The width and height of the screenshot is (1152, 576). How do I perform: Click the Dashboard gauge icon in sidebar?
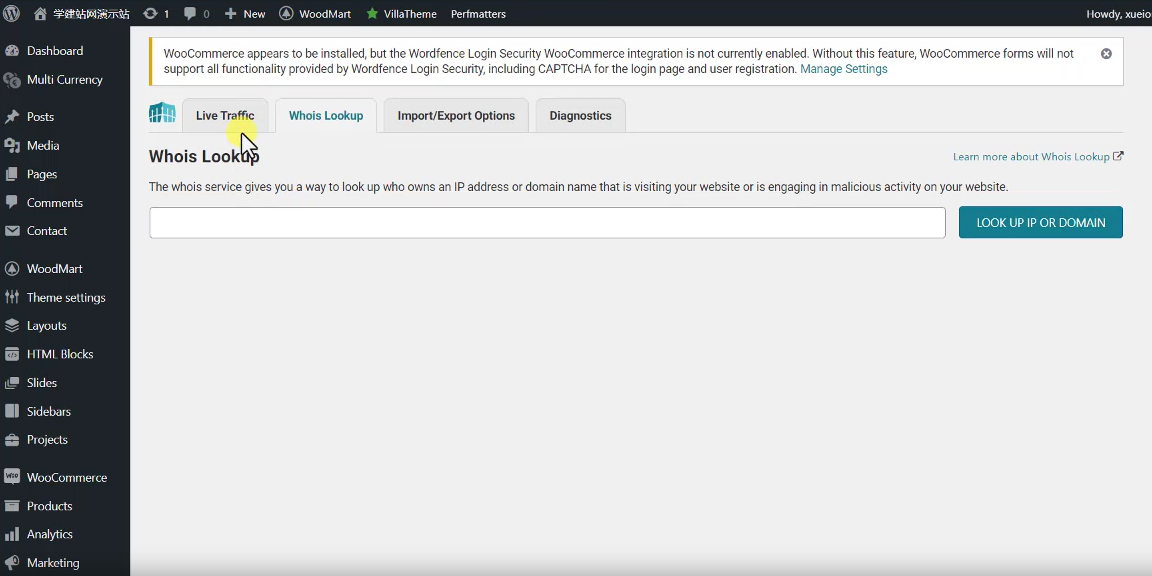(12, 51)
